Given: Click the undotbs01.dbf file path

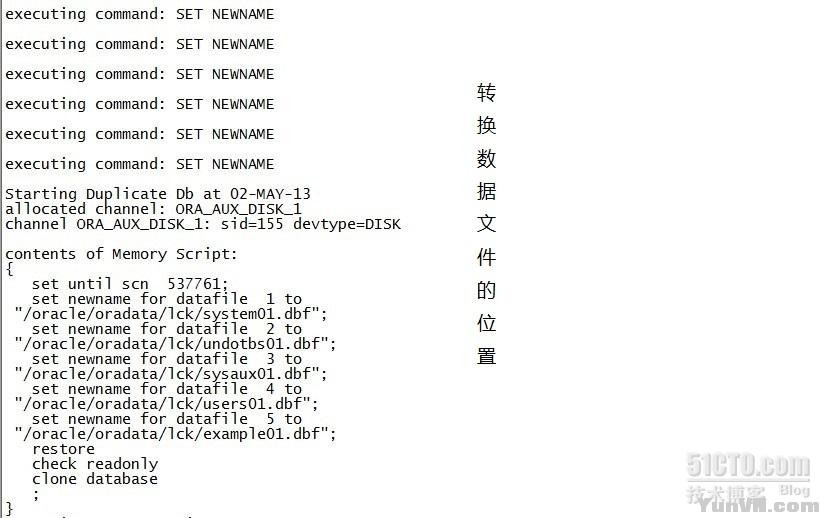Looking at the screenshot, I should 175,344.
